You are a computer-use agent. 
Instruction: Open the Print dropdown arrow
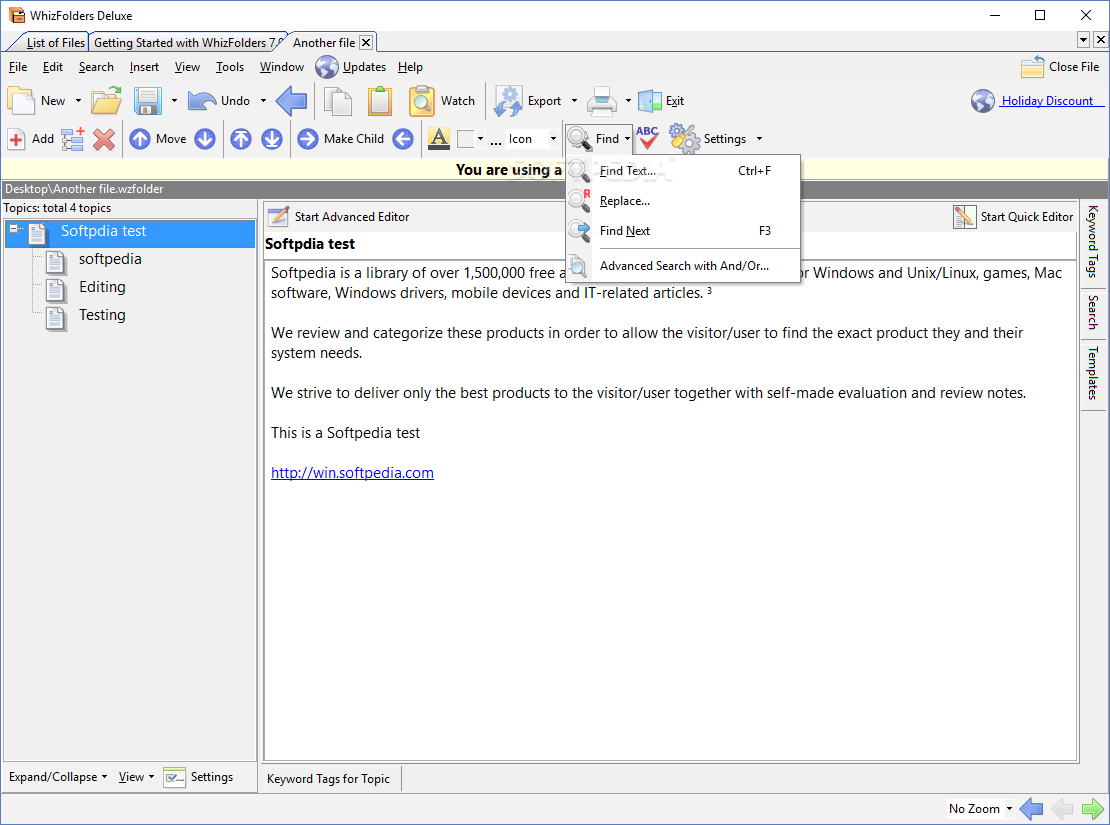[x=628, y=101]
